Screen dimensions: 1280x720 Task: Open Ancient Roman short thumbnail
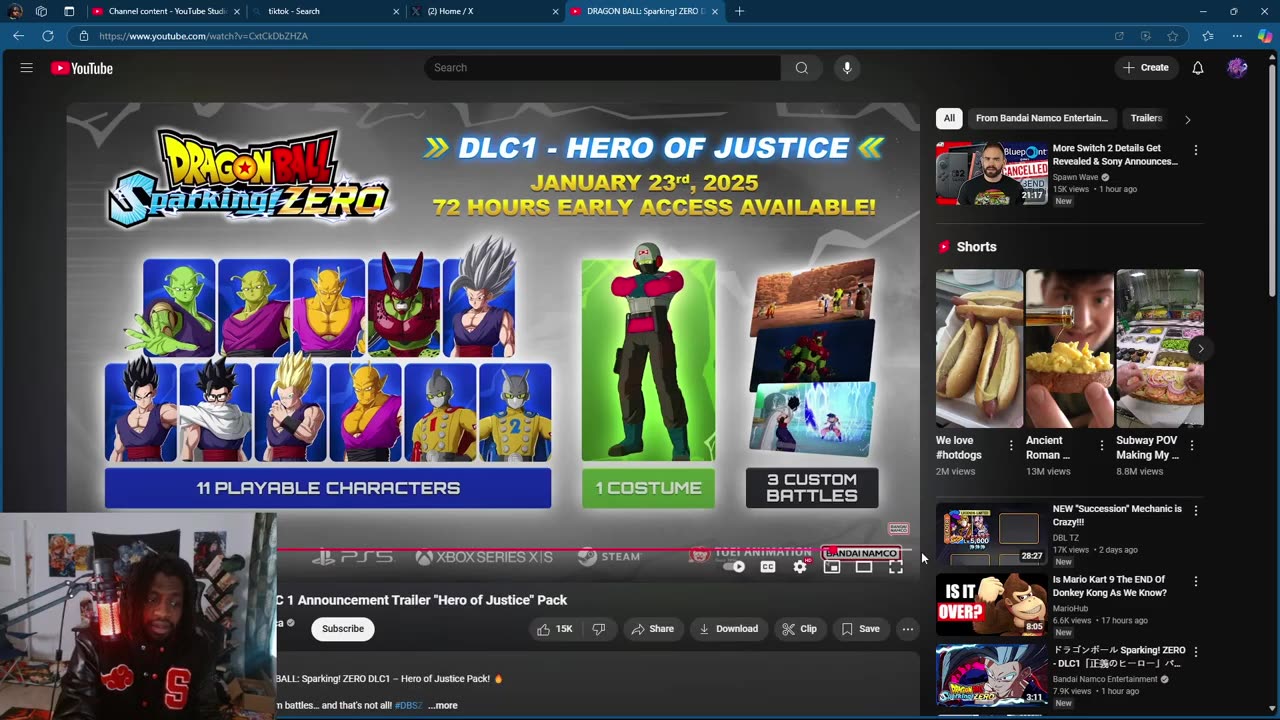pyautogui.click(x=1069, y=348)
